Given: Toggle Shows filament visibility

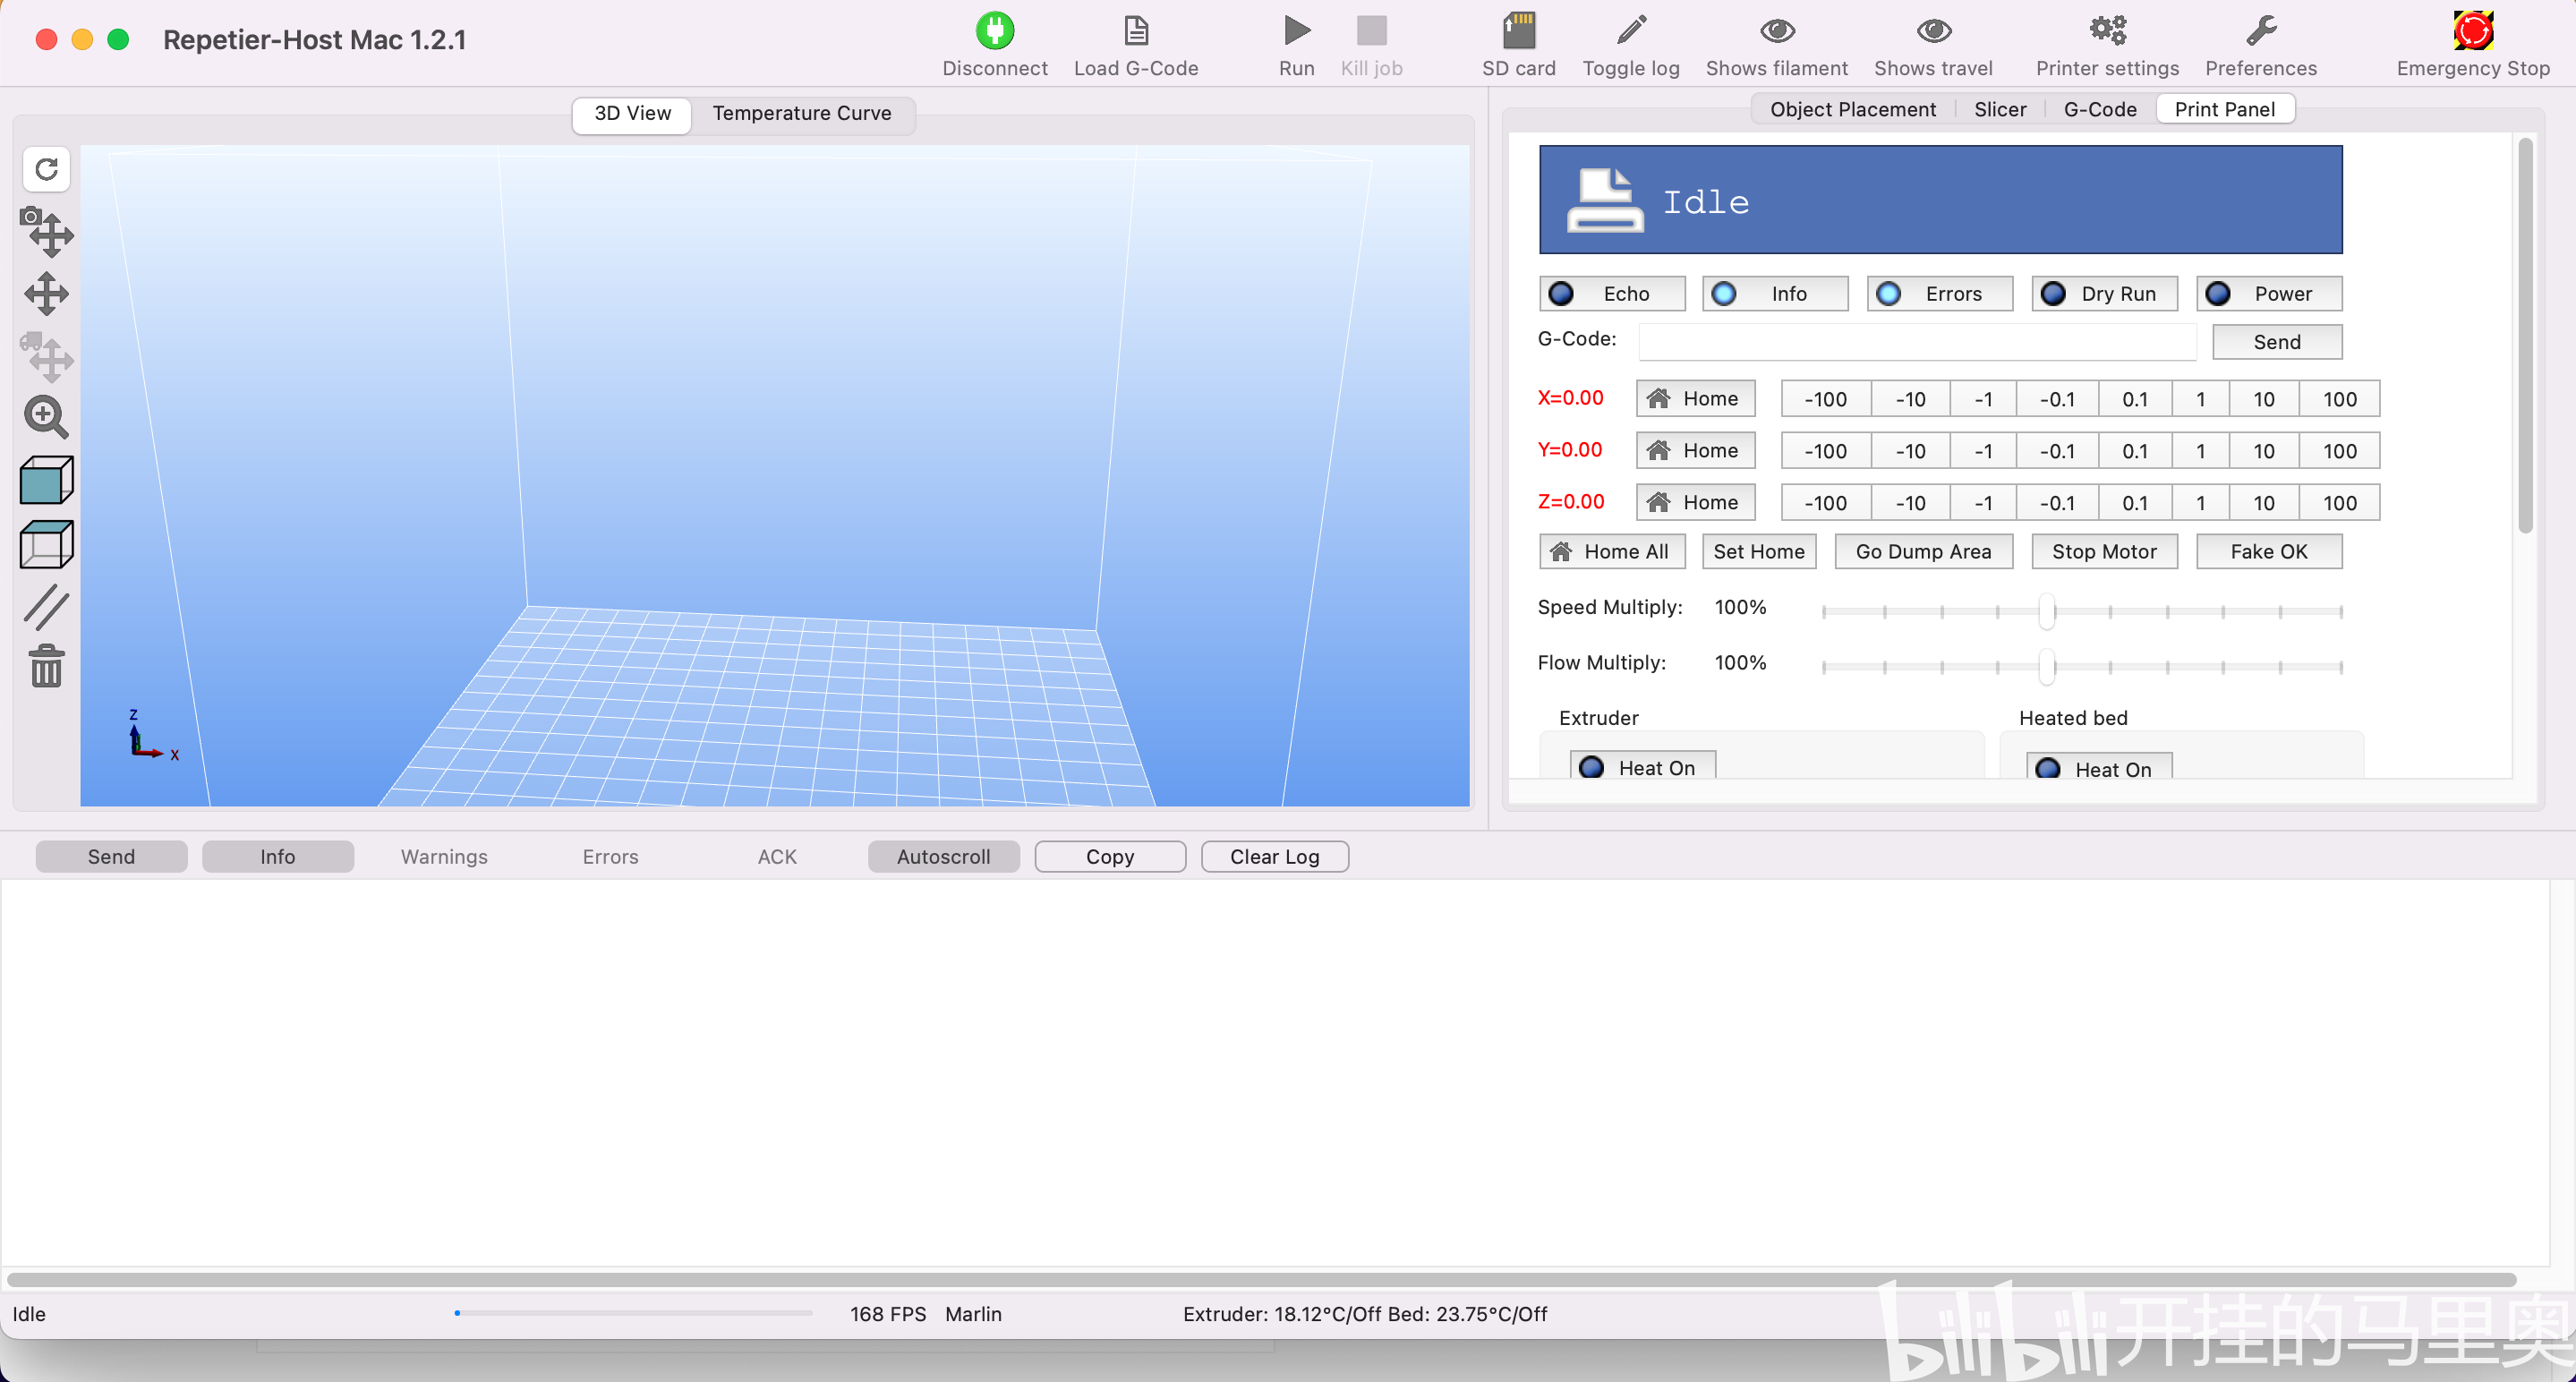Looking at the screenshot, I should click(1776, 32).
